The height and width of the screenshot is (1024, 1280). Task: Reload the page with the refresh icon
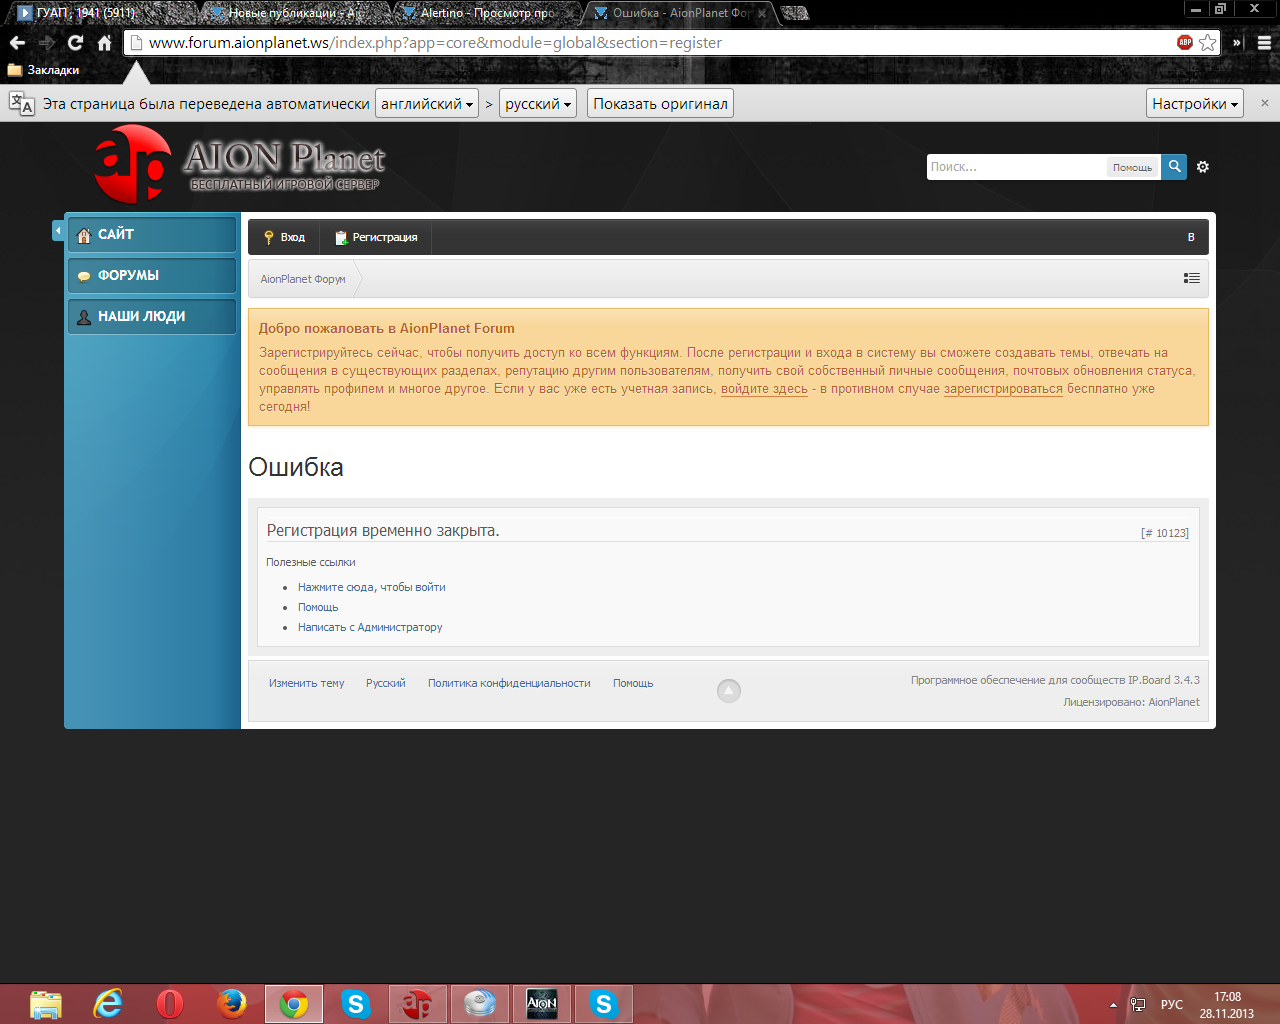(x=75, y=43)
